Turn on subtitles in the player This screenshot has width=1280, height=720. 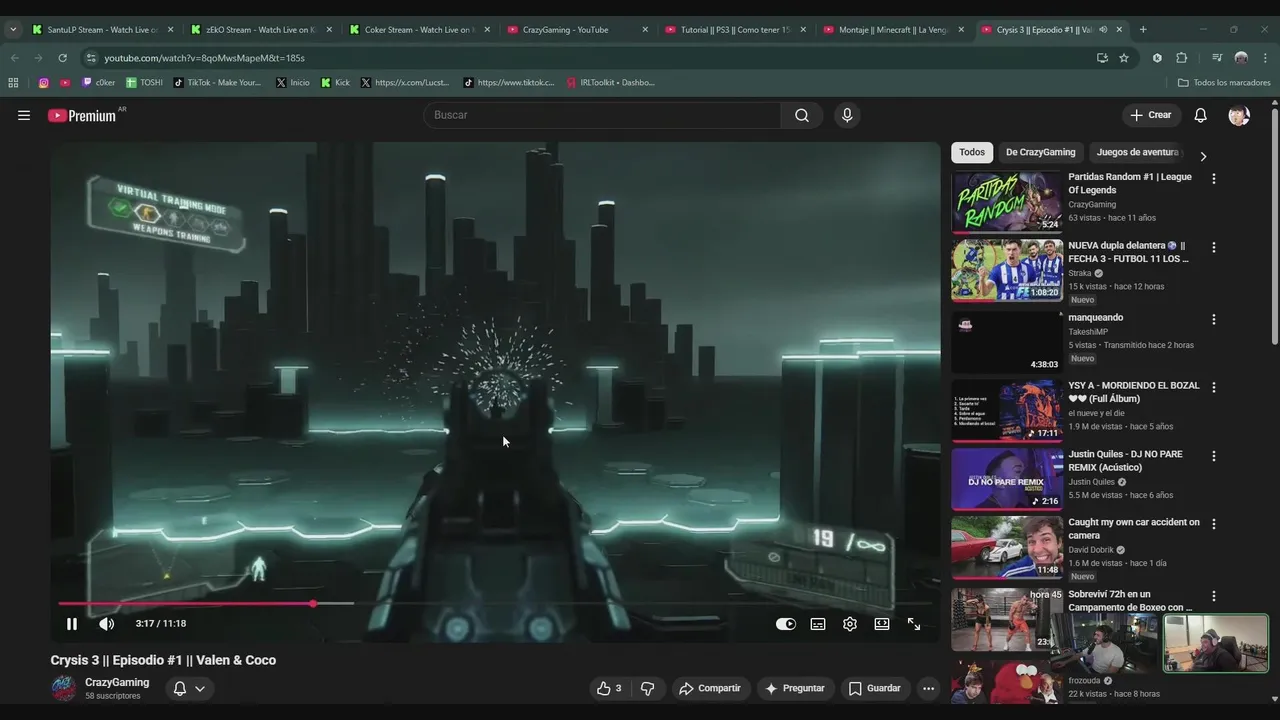(818, 624)
